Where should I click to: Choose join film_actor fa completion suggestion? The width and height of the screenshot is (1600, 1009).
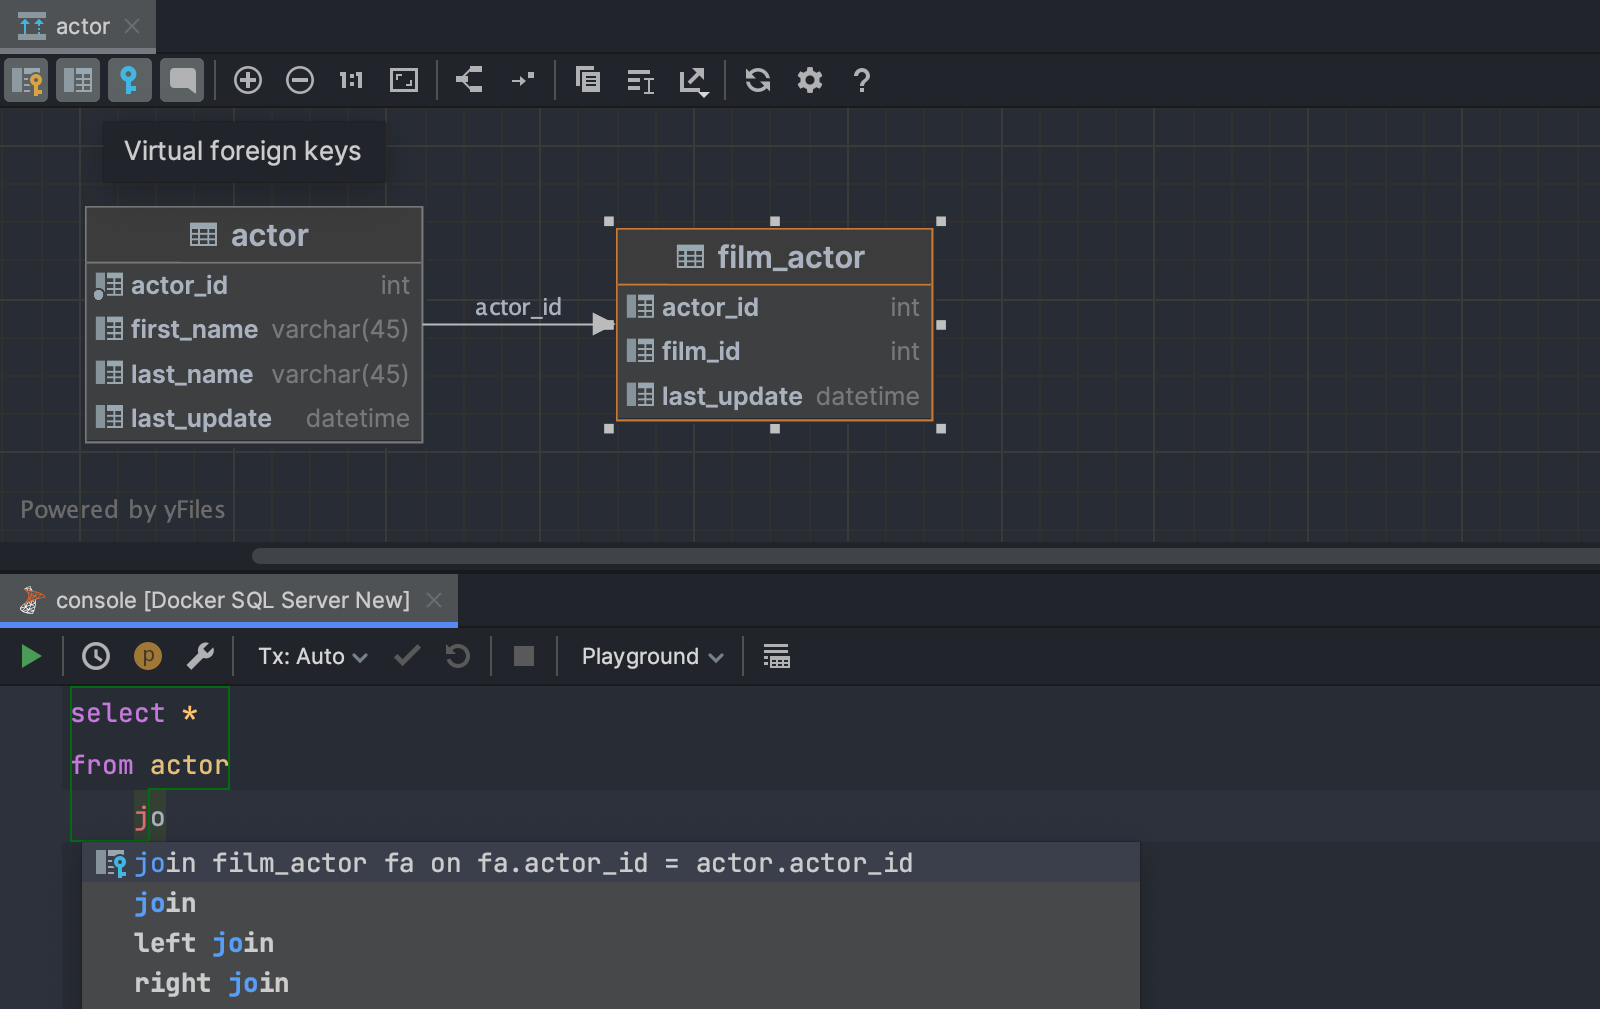[611, 863]
